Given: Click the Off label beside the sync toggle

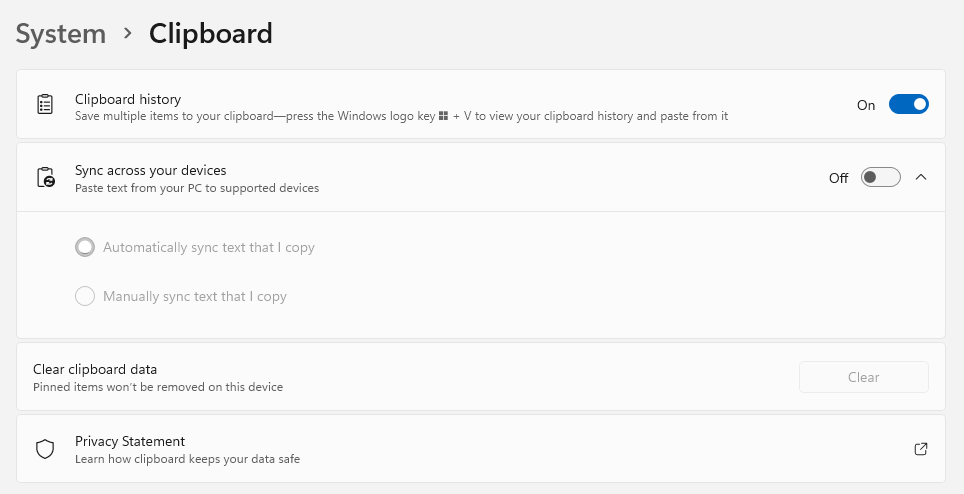Looking at the screenshot, I should coord(839,178).
